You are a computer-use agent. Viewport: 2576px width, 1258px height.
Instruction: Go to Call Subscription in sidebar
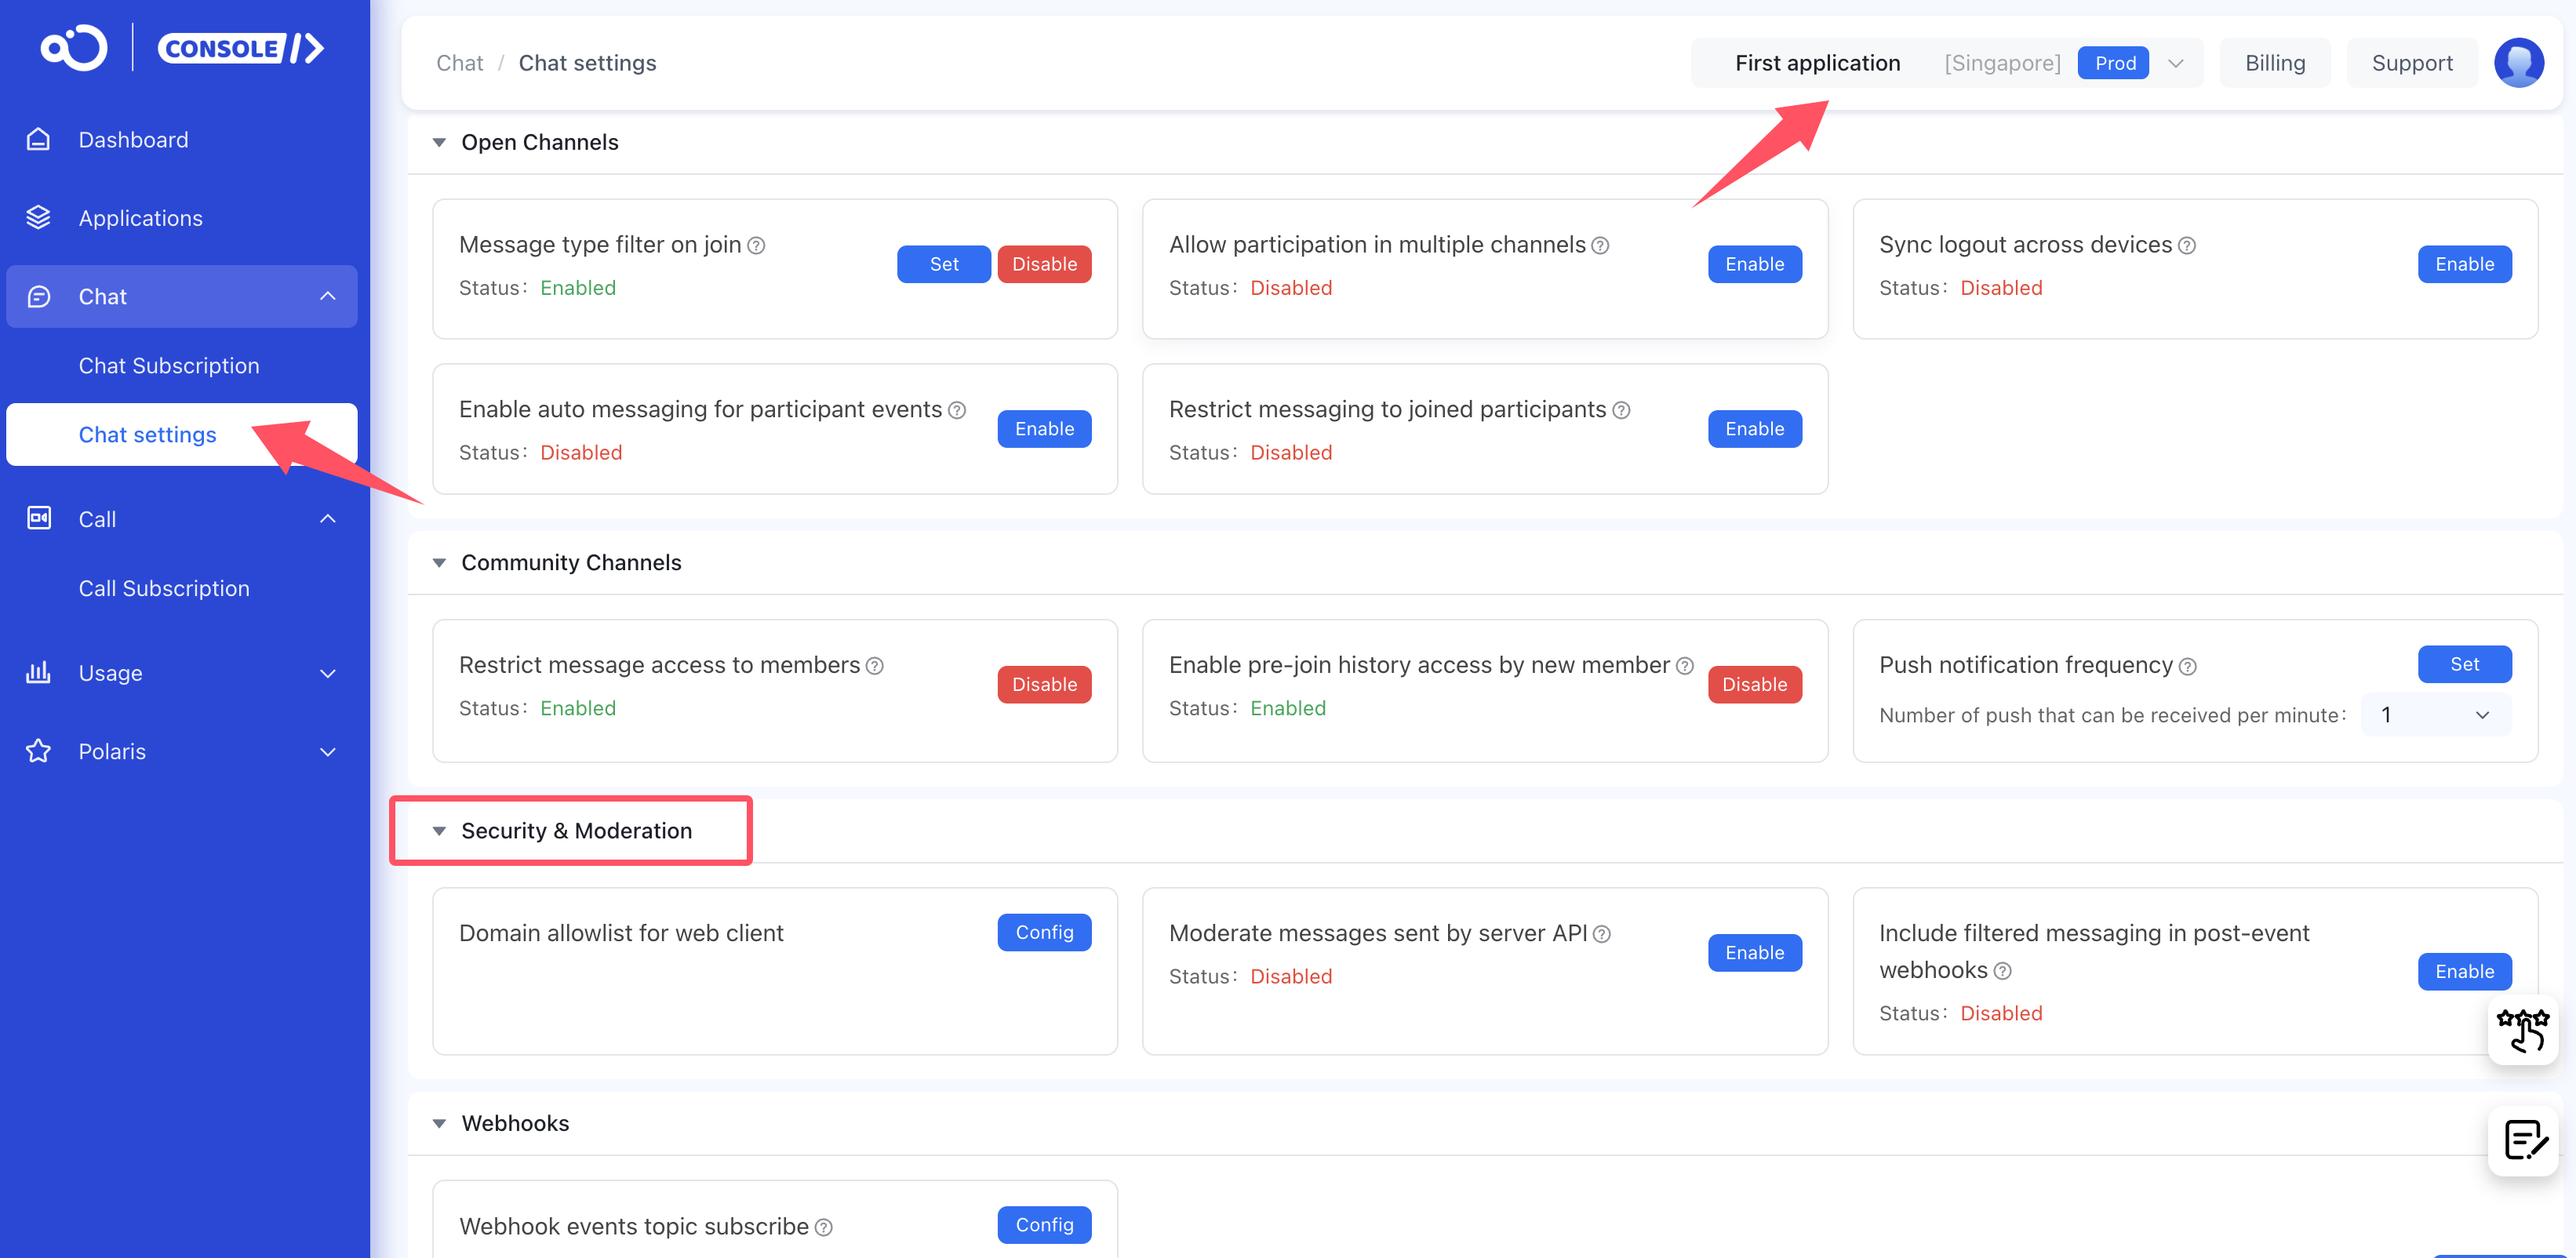pos(164,588)
